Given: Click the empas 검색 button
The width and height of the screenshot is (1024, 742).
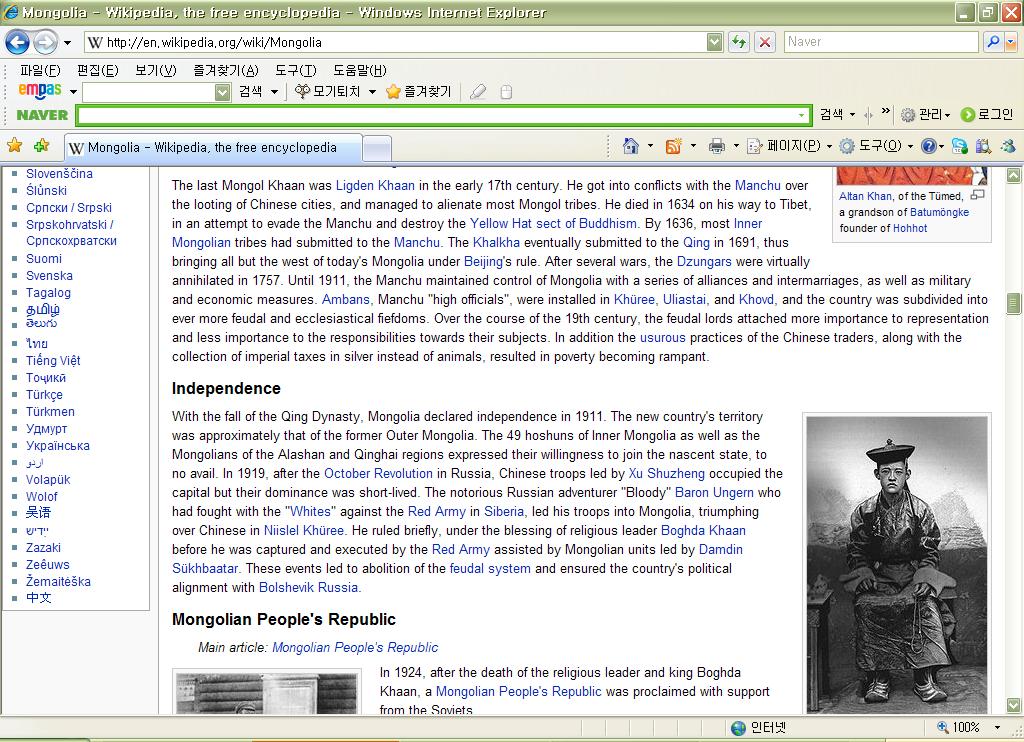Looking at the screenshot, I should pyautogui.click(x=250, y=91).
